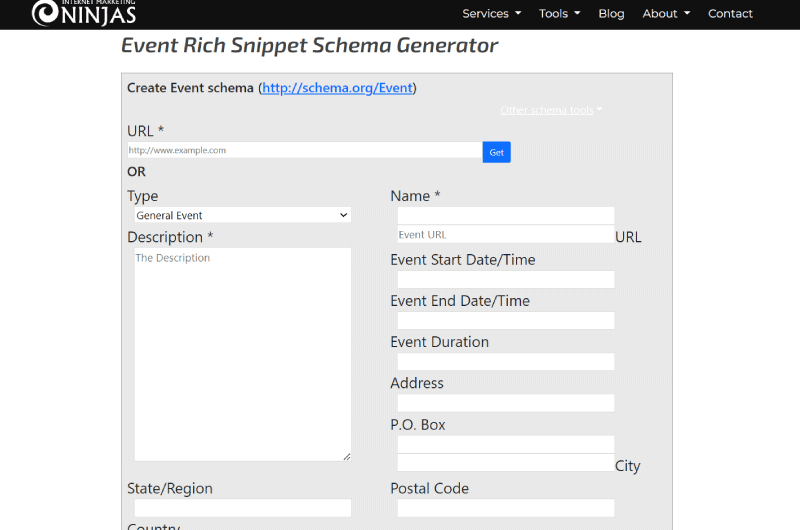Click the Event Rich Snippet Schema Generator heading

pyautogui.click(x=309, y=45)
